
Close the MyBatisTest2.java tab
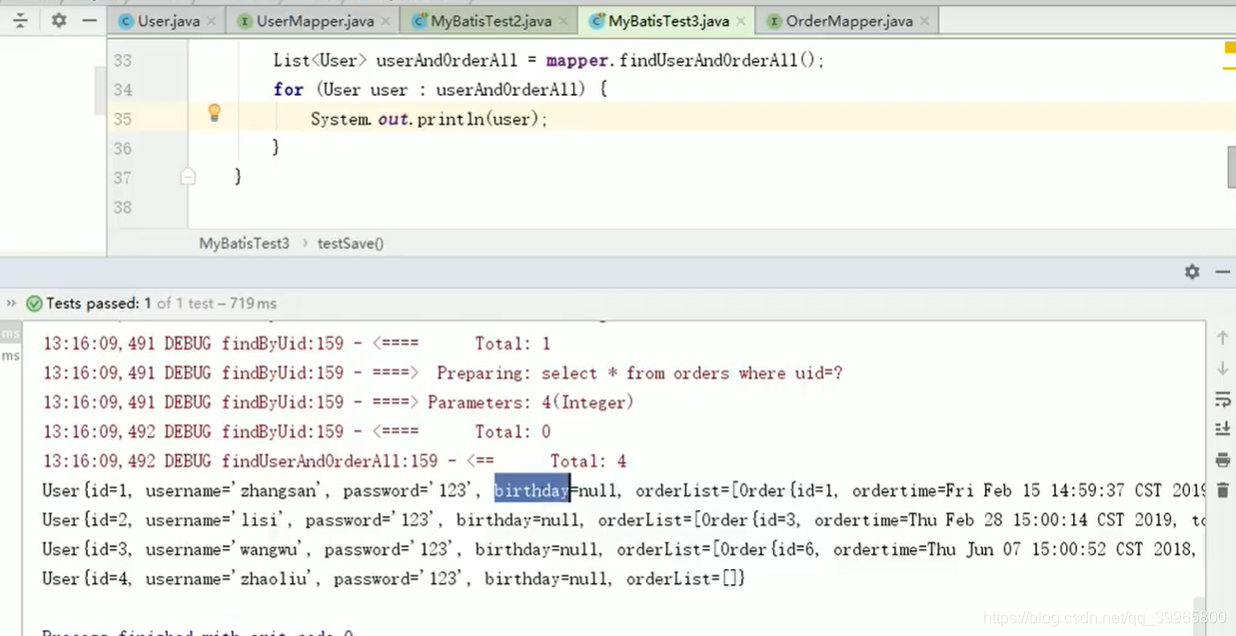[562, 21]
